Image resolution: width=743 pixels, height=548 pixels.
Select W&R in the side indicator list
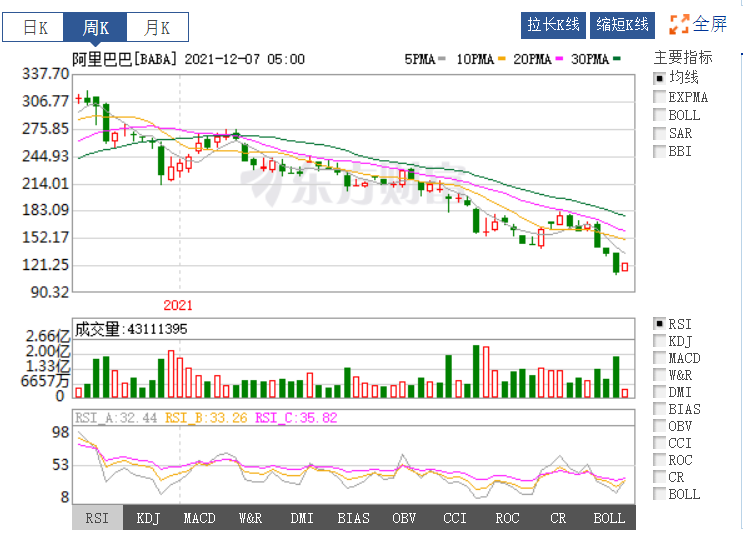[x=659, y=375]
